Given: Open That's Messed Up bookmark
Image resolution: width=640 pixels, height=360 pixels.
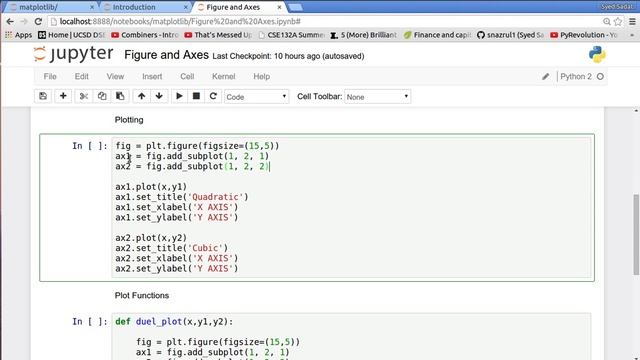Looking at the screenshot, I should [218, 35].
